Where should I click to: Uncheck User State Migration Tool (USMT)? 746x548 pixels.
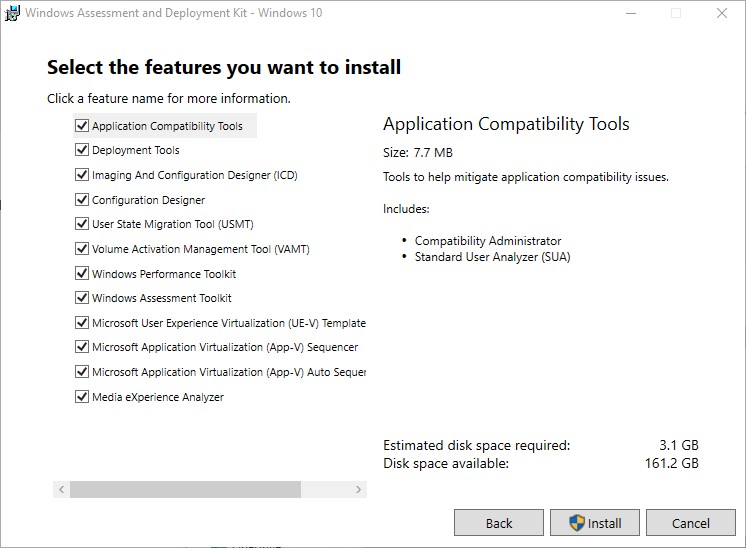click(x=82, y=224)
